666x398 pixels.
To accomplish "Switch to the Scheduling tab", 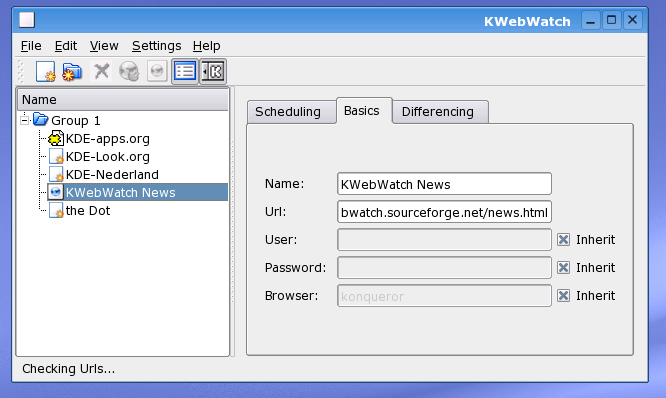I will (x=291, y=112).
